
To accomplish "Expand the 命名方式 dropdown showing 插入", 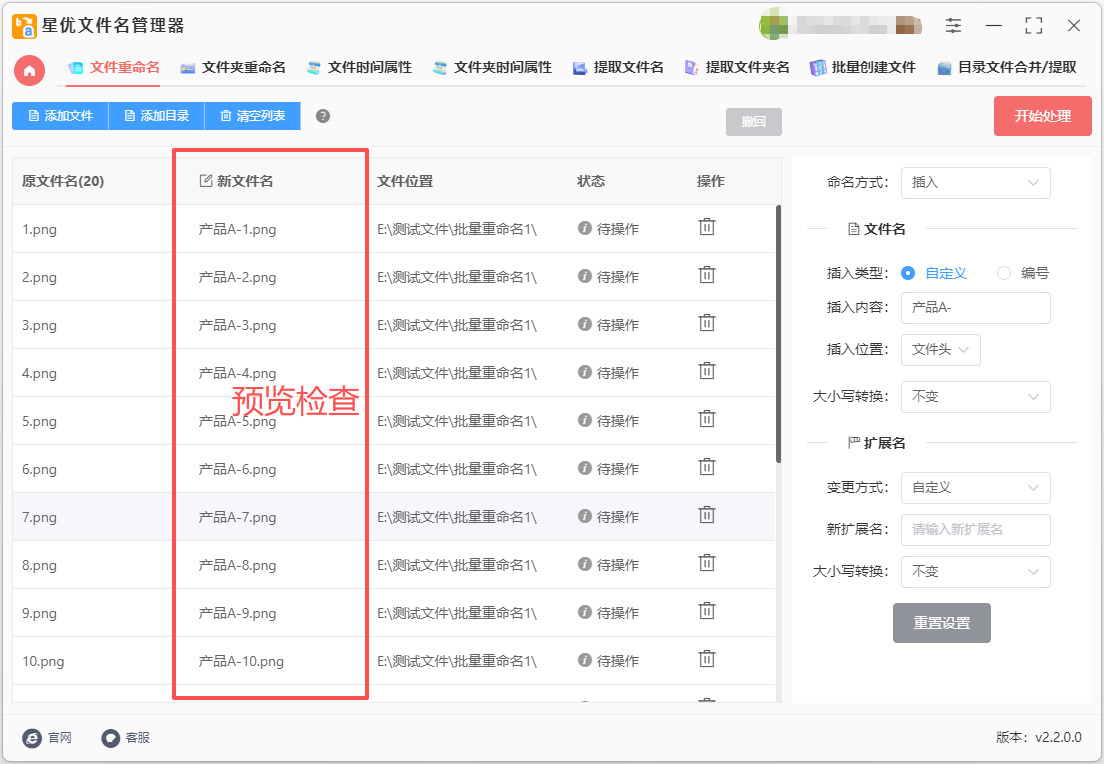I will point(975,183).
